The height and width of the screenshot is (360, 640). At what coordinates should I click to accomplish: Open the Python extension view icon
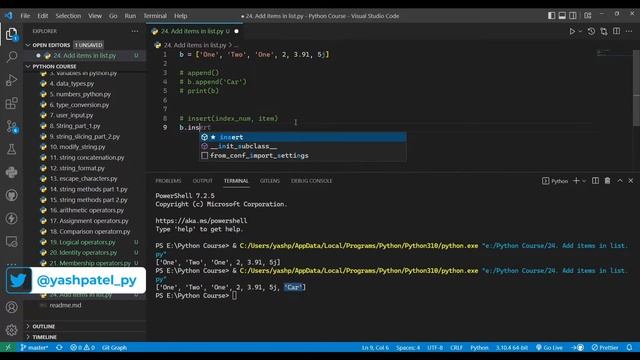[11, 172]
